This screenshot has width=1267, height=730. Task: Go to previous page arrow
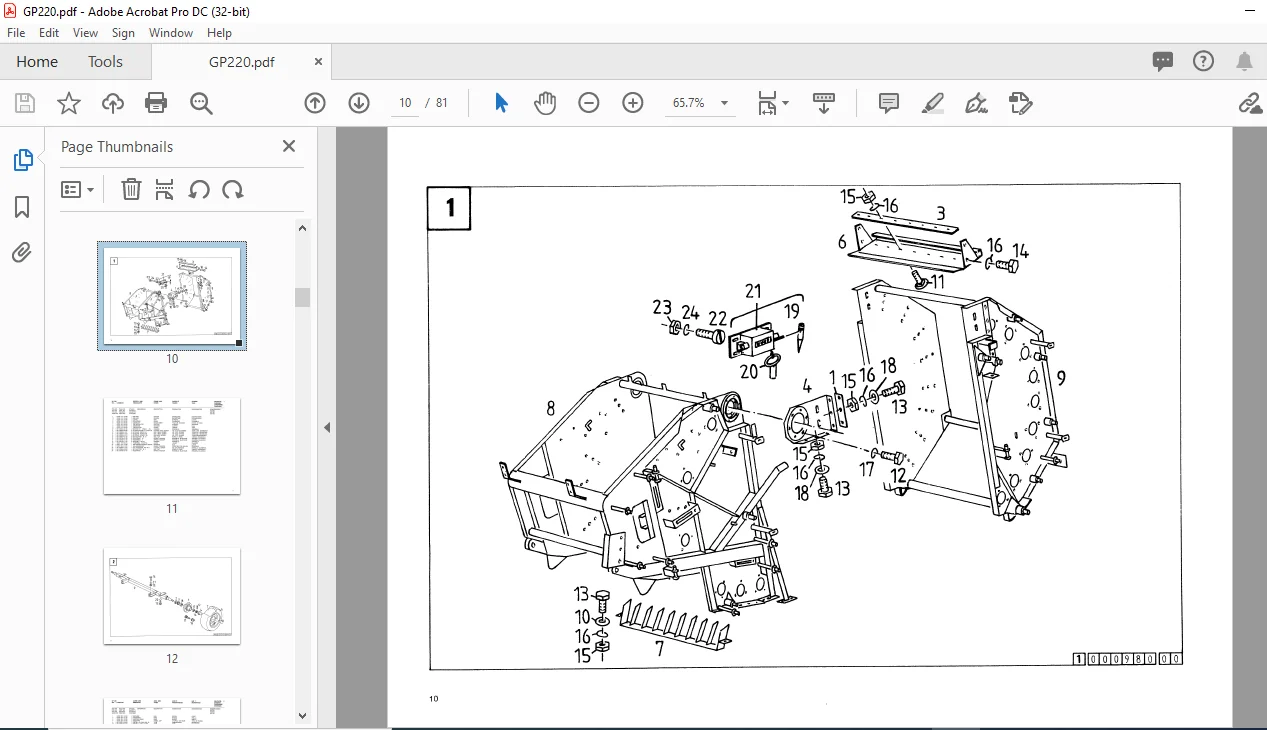[x=315, y=103]
